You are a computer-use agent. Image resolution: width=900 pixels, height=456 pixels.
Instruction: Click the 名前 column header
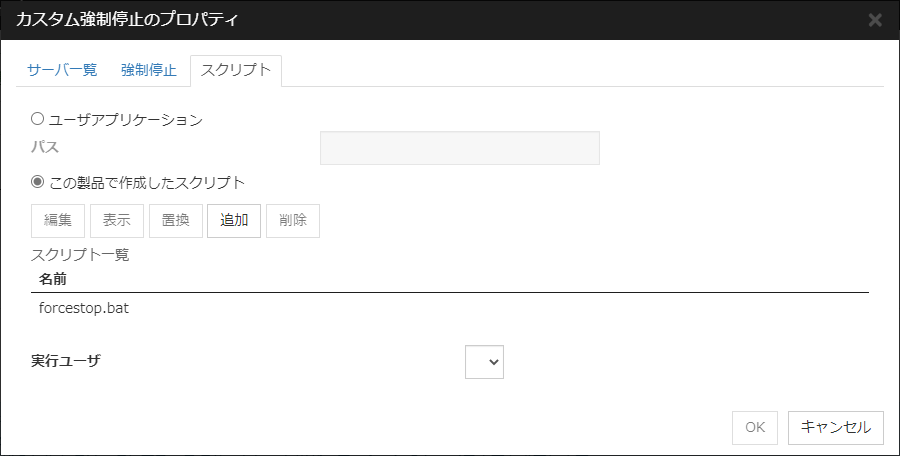pos(53,277)
